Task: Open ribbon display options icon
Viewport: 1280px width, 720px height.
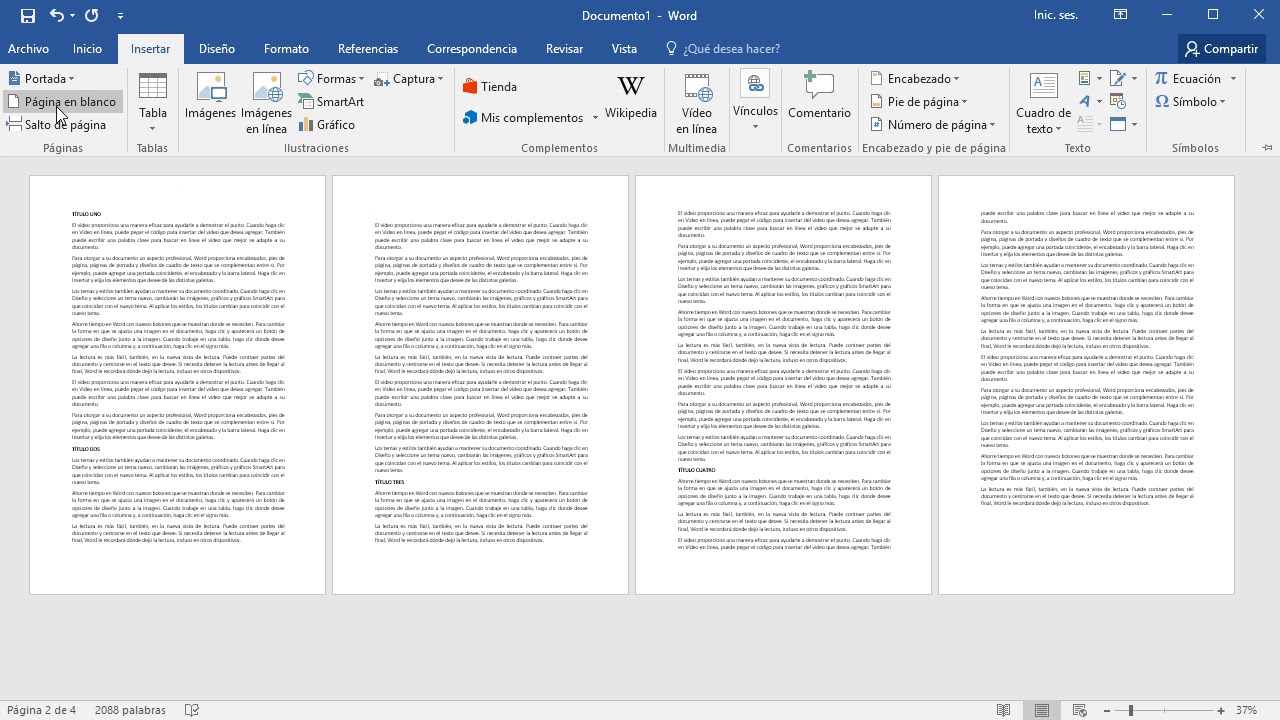Action: pos(1121,15)
